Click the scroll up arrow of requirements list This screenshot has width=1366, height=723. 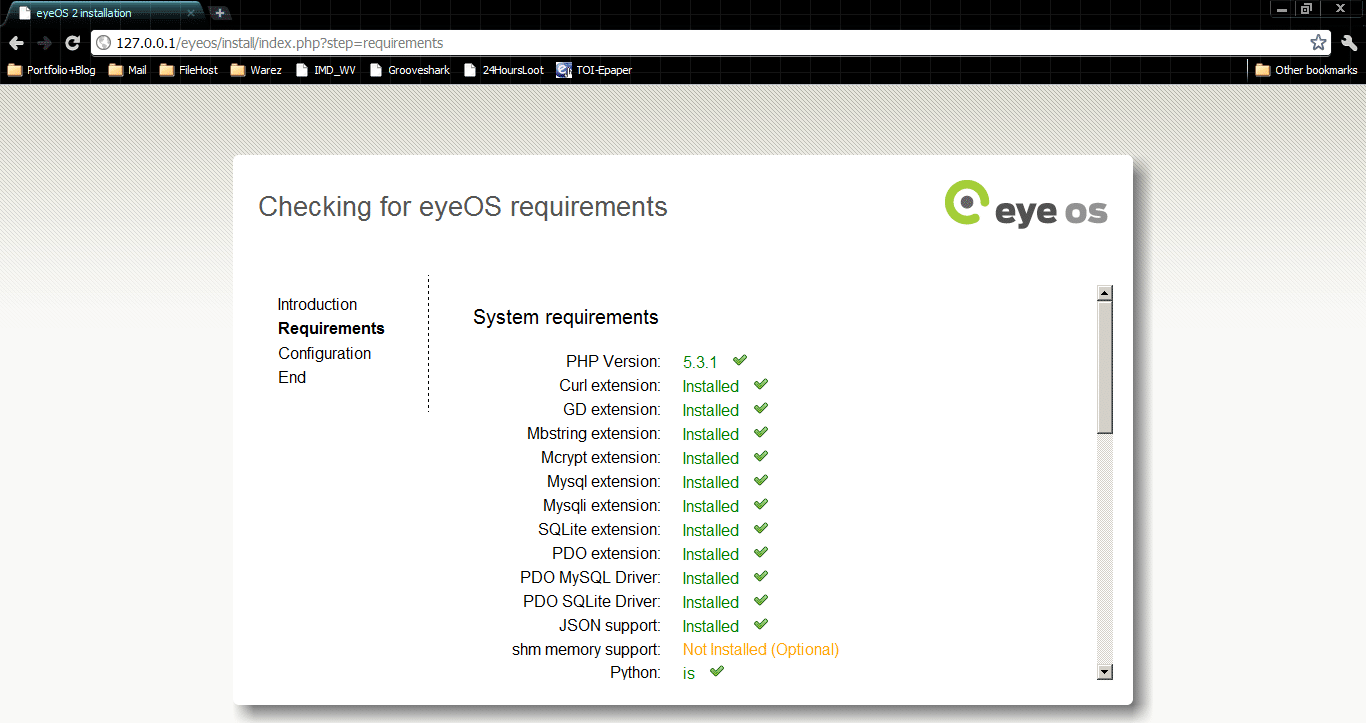[1105, 293]
